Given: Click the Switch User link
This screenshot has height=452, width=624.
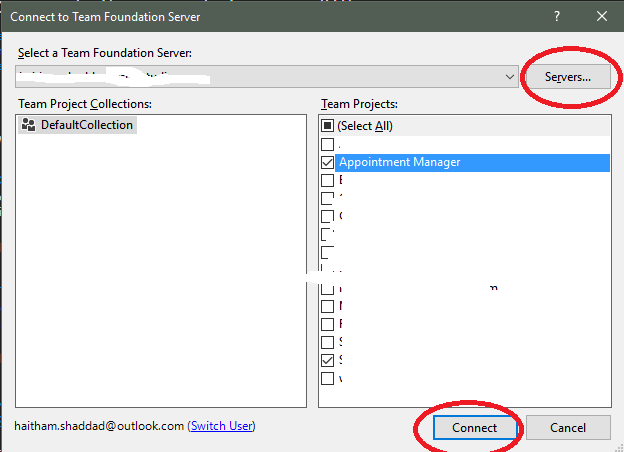Looking at the screenshot, I should (221, 426).
